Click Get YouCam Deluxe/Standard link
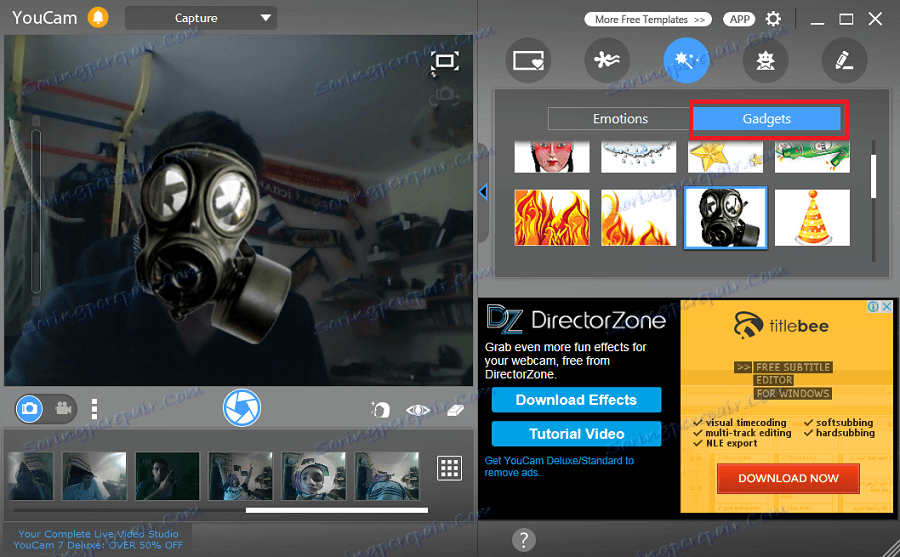900x557 pixels. (559, 466)
